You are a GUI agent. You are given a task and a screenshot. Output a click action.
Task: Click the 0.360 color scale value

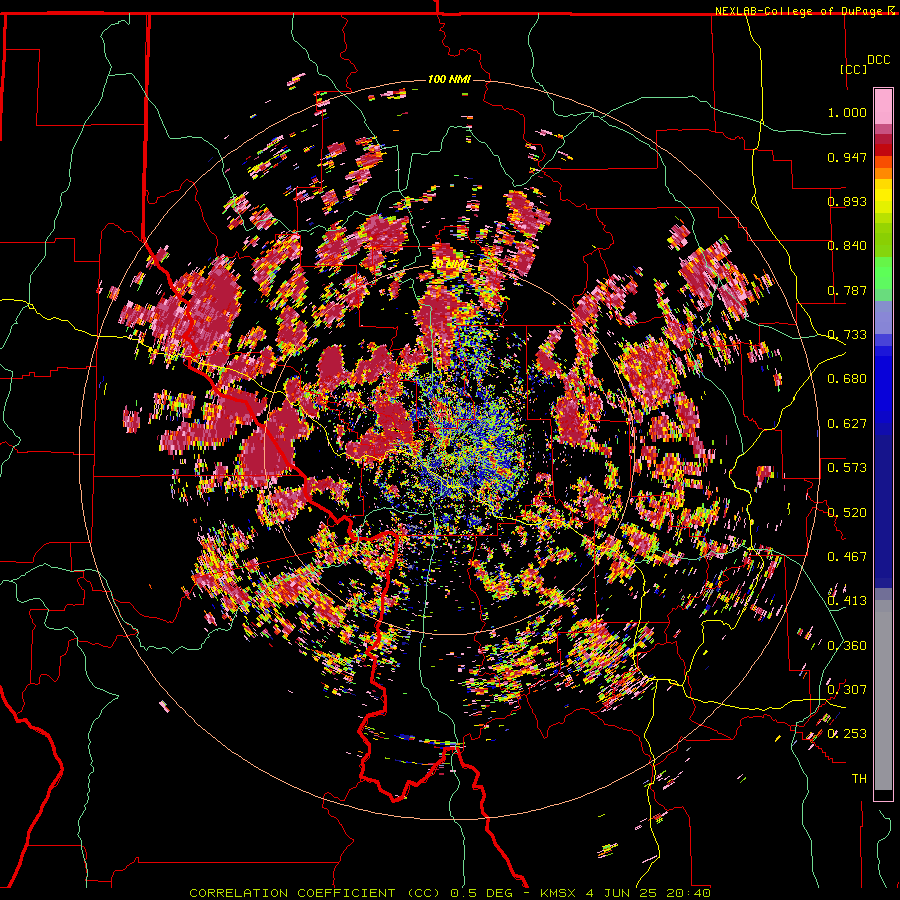(x=847, y=646)
